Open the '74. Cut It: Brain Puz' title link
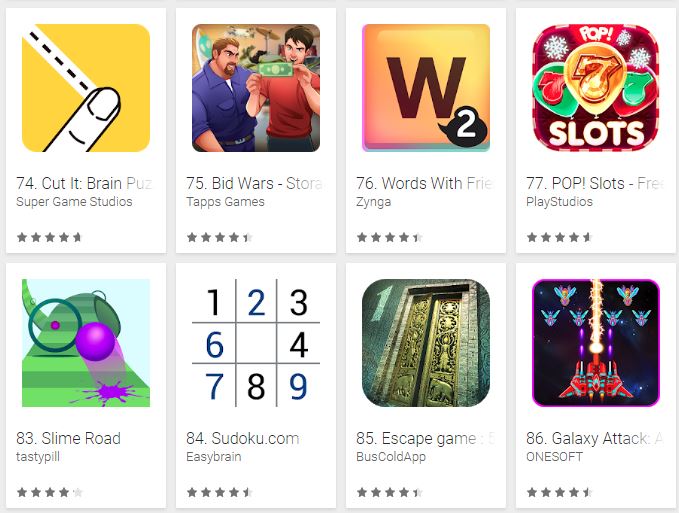 (84, 183)
